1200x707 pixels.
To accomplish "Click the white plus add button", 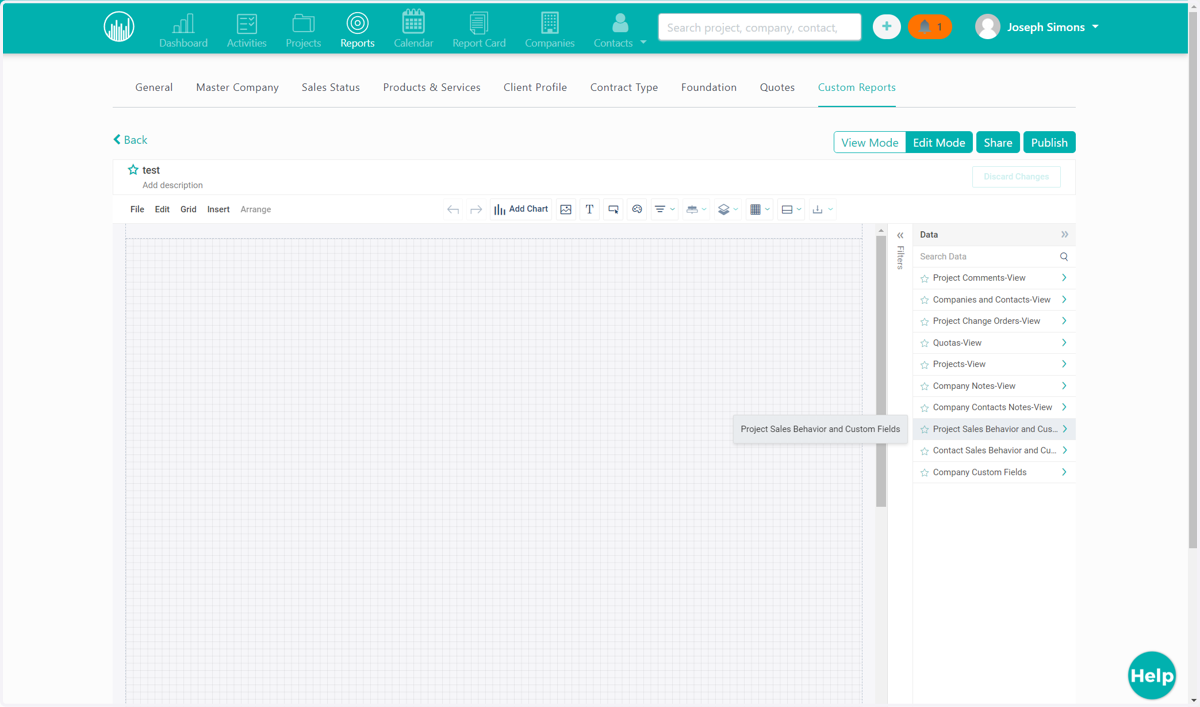I will tap(886, 27).
